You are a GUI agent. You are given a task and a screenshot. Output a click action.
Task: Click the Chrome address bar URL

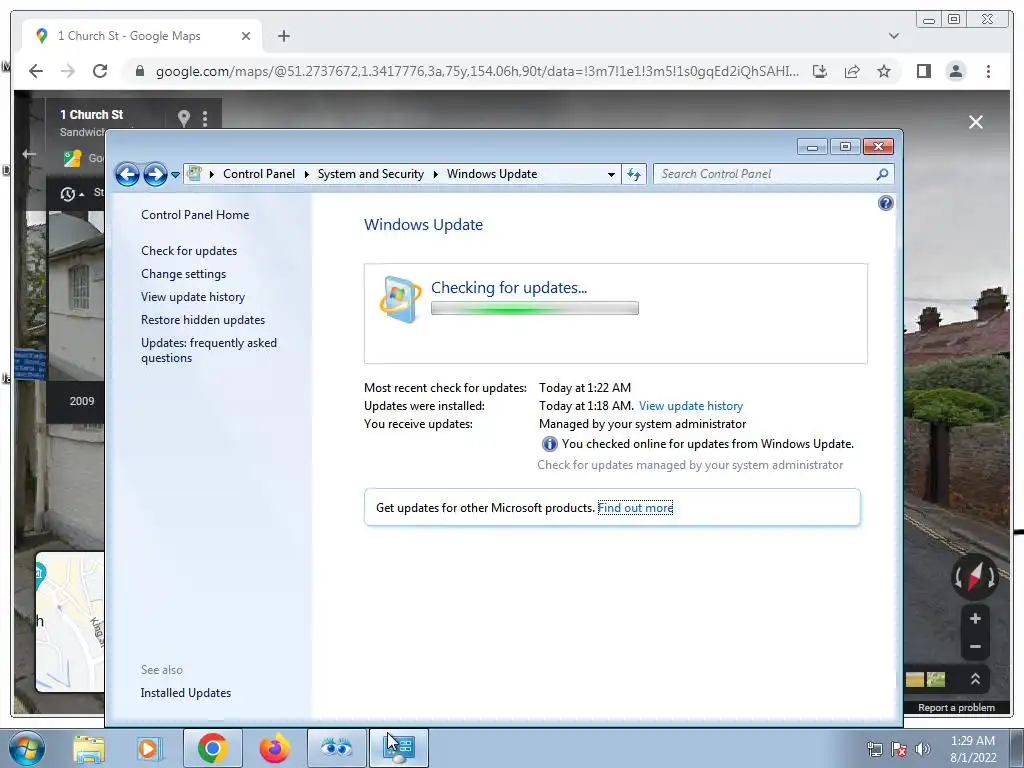tap(477, 71)
